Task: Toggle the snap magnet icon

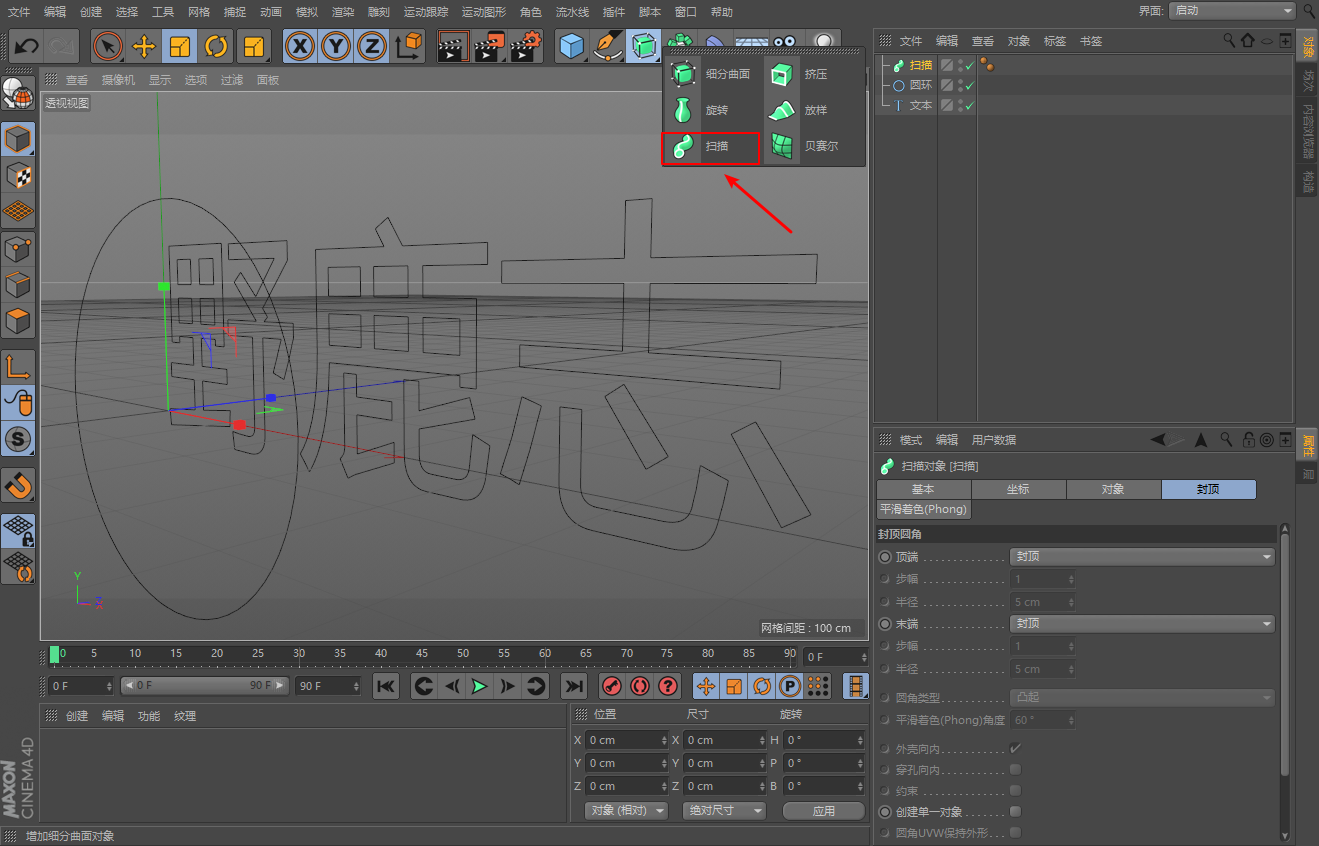Action: [x=18, y=485]
